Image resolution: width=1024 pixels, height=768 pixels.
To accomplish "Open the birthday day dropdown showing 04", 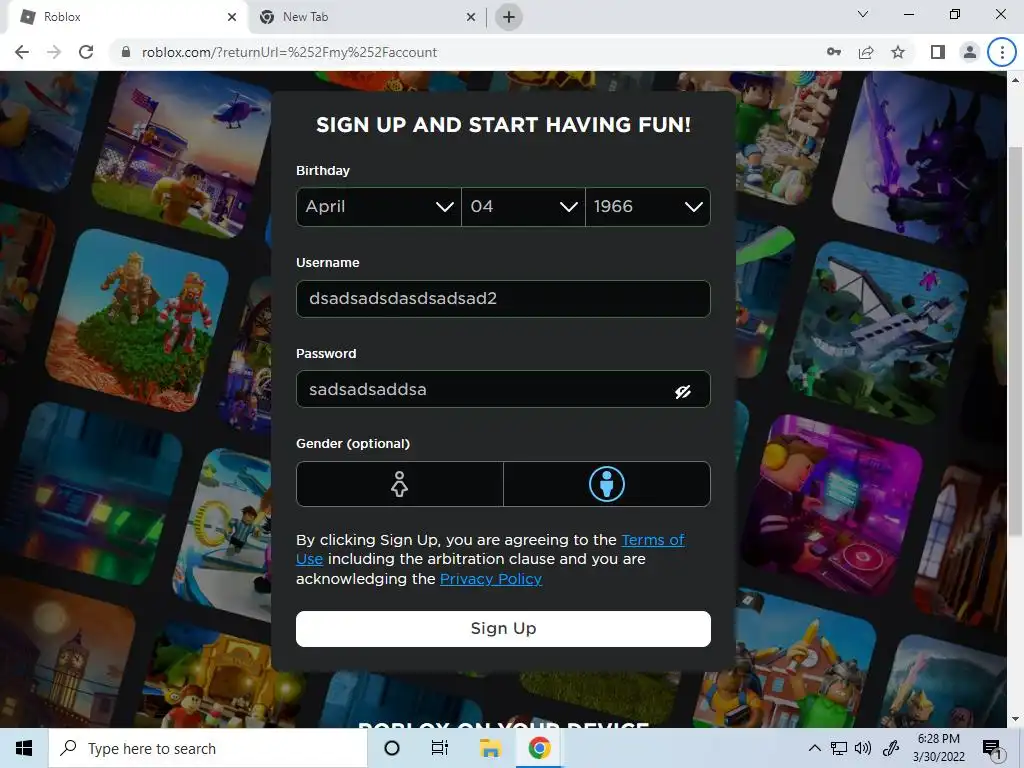I will coord(523,207).
